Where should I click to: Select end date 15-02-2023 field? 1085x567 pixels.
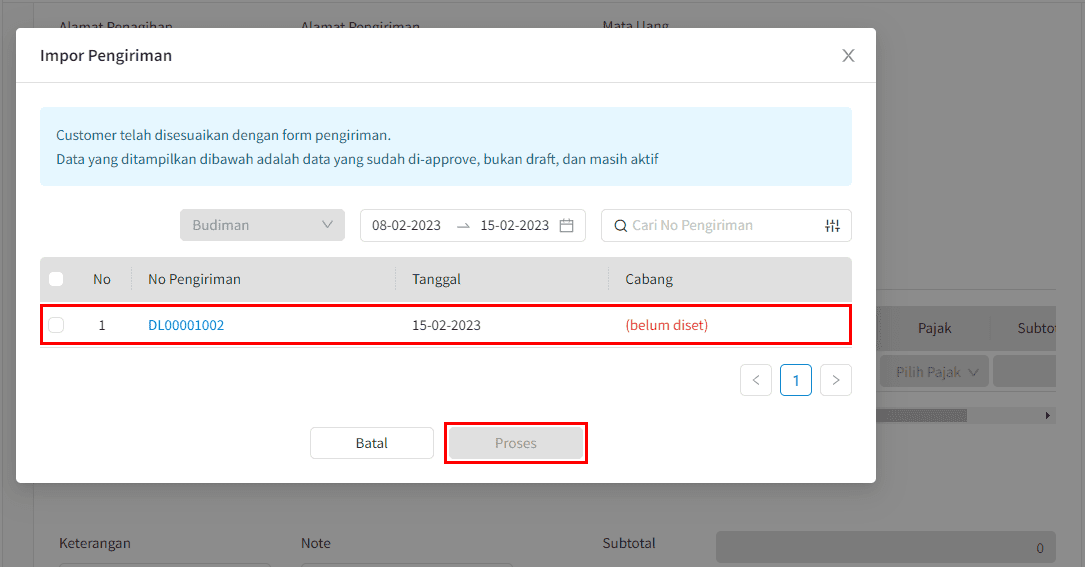click(x=514, y=226)
